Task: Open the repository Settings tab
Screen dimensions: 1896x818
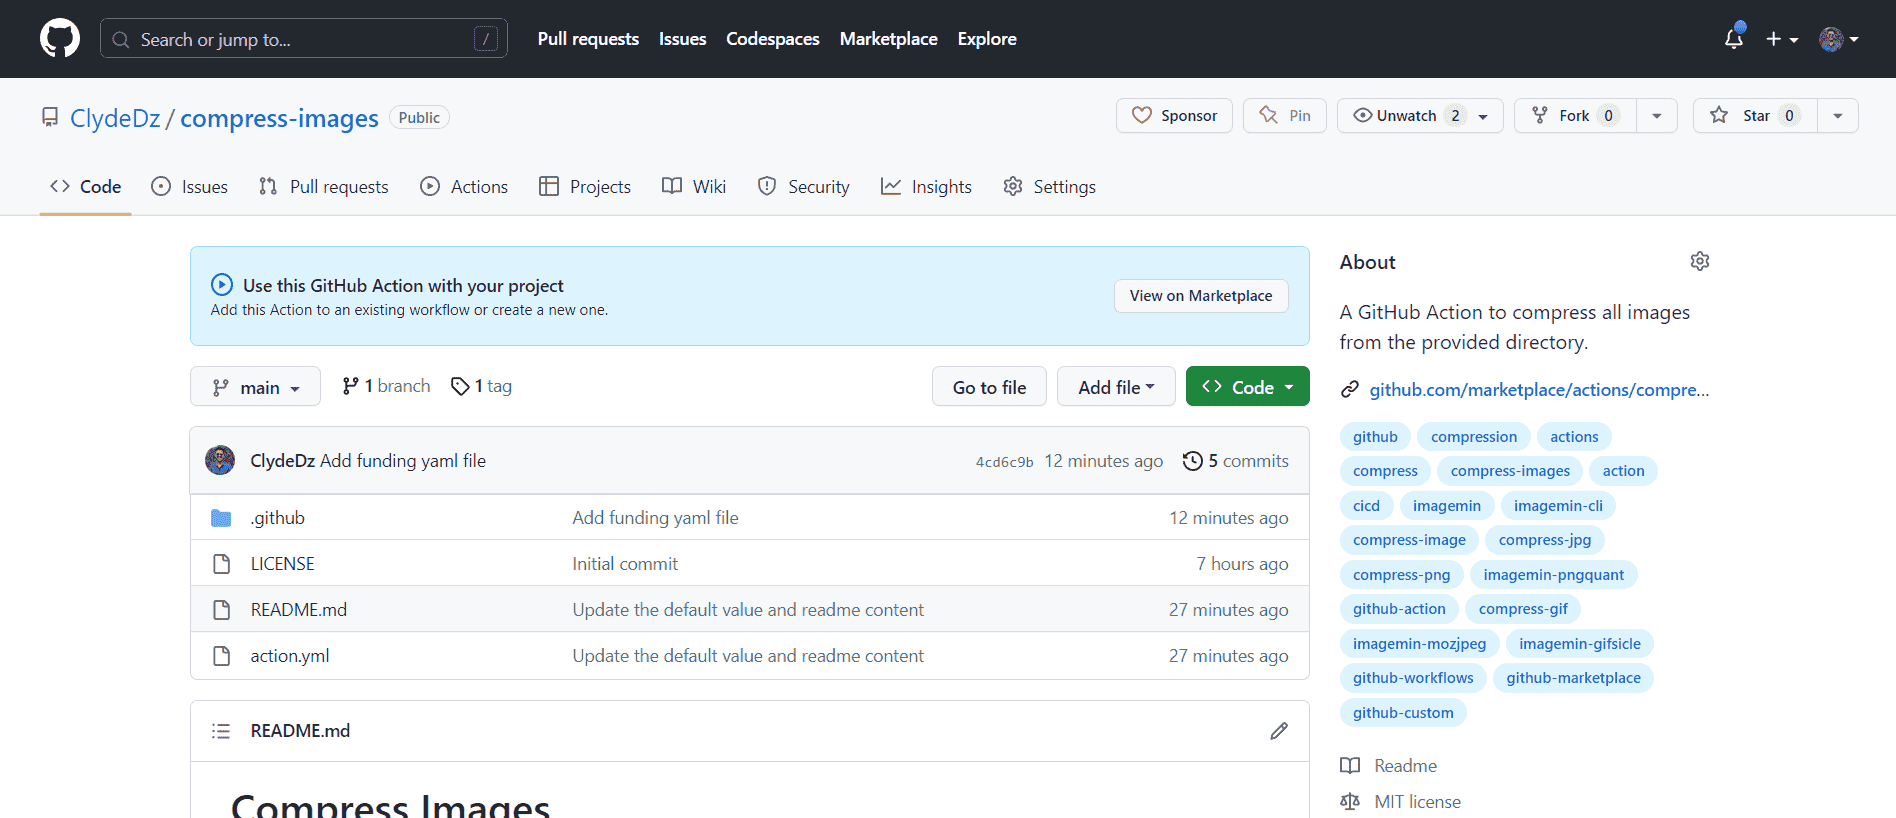Action: click(1049, 187)
